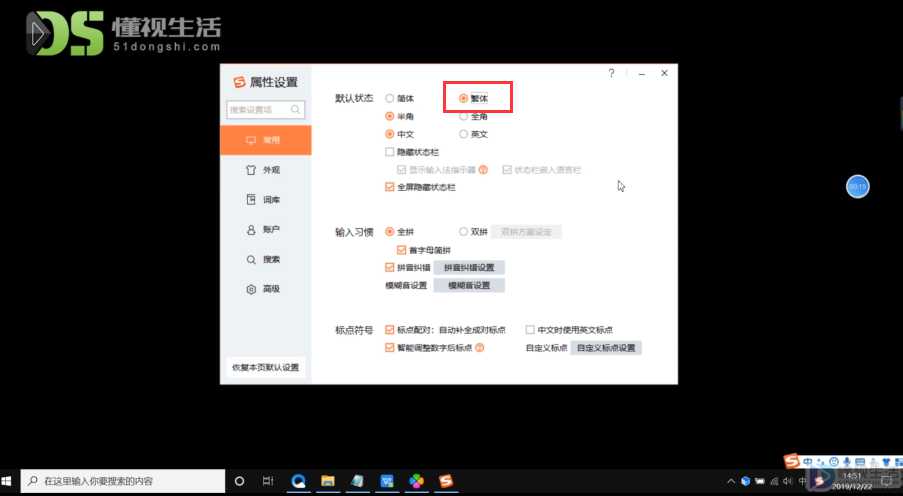Click the help question mark icon
The width and height of the screenshot is (903, 496).
tap(611, 73)
